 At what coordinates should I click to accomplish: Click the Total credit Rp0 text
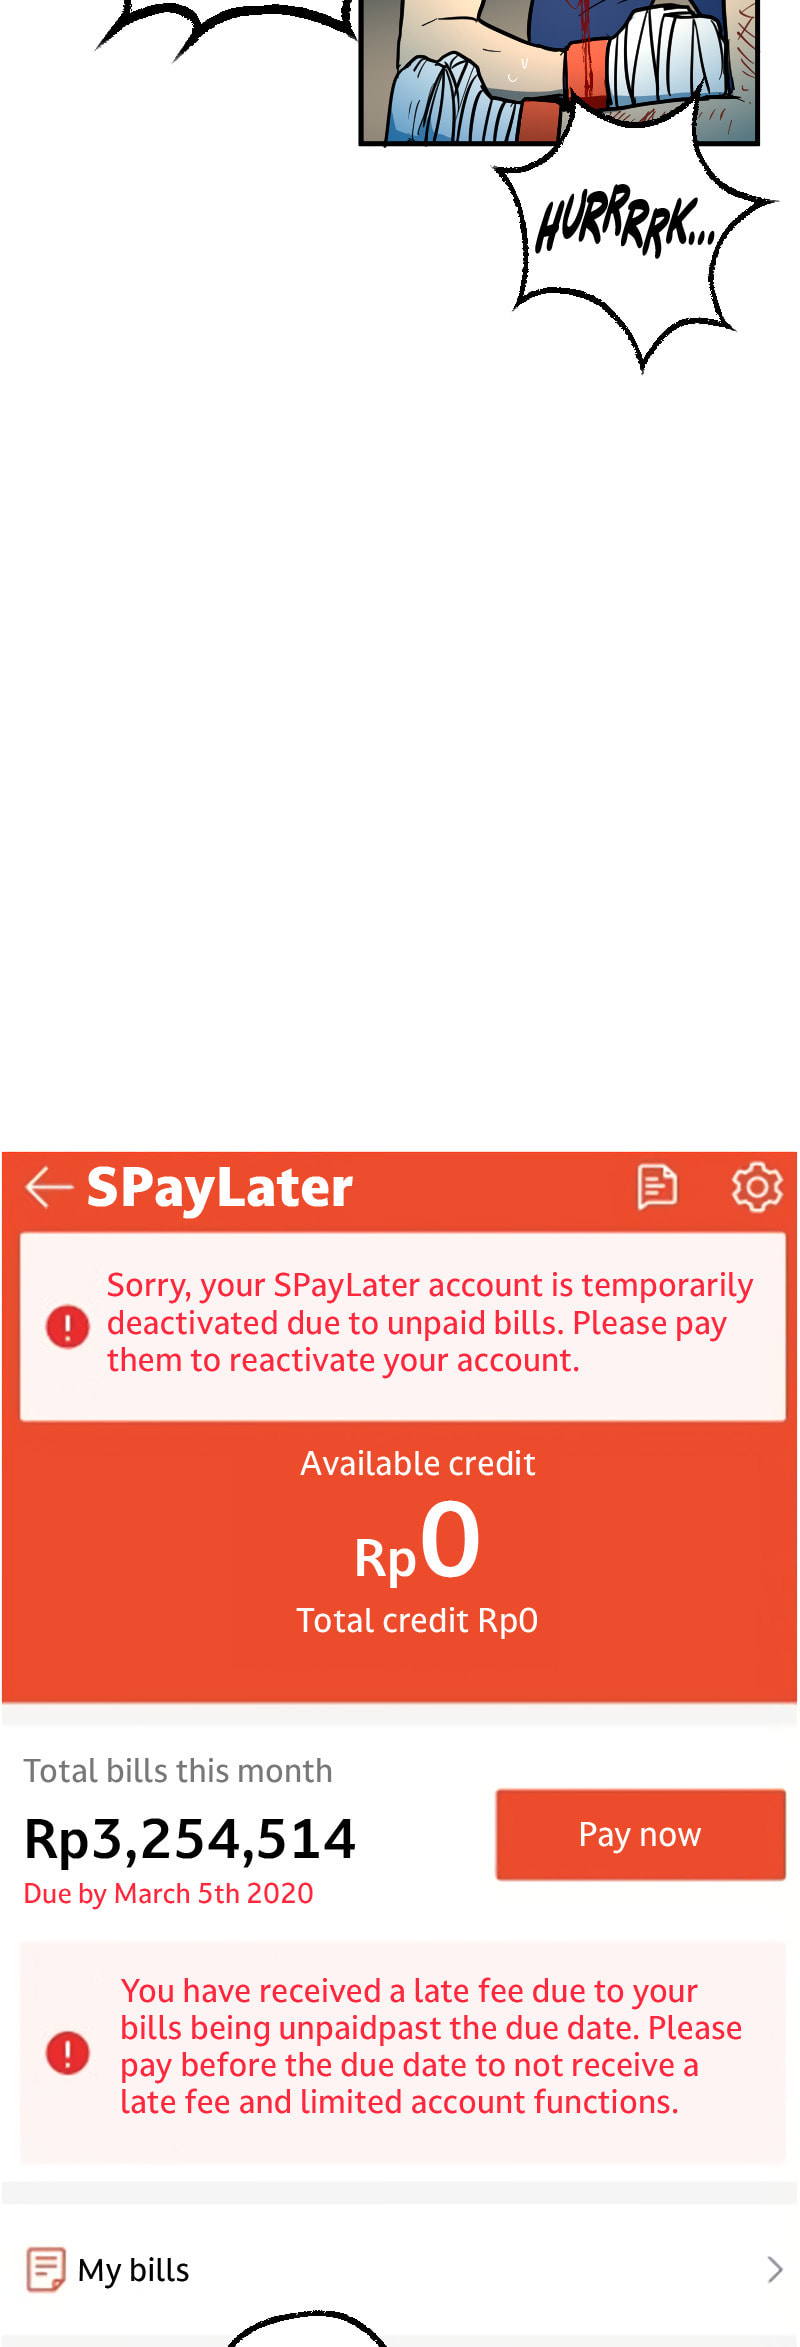tap(417, 1620)
